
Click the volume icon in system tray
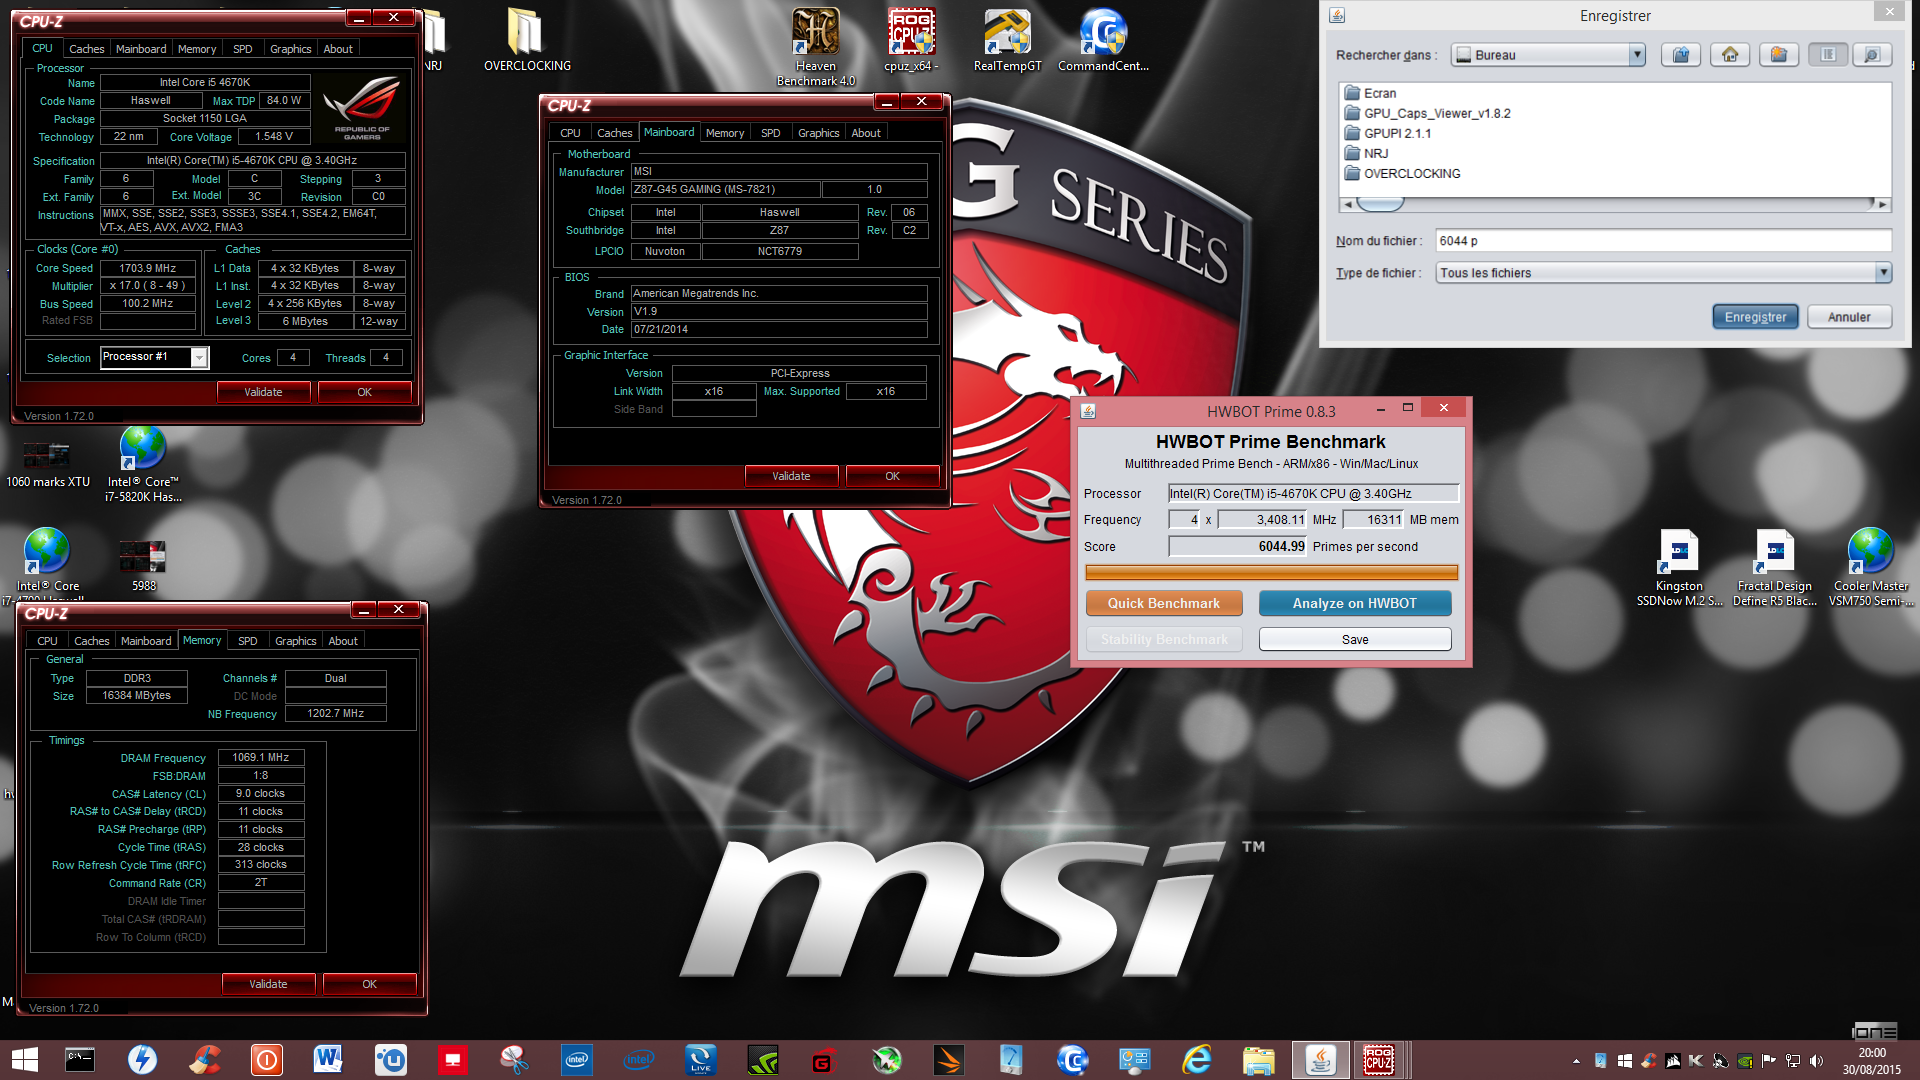point(1816,1061)
